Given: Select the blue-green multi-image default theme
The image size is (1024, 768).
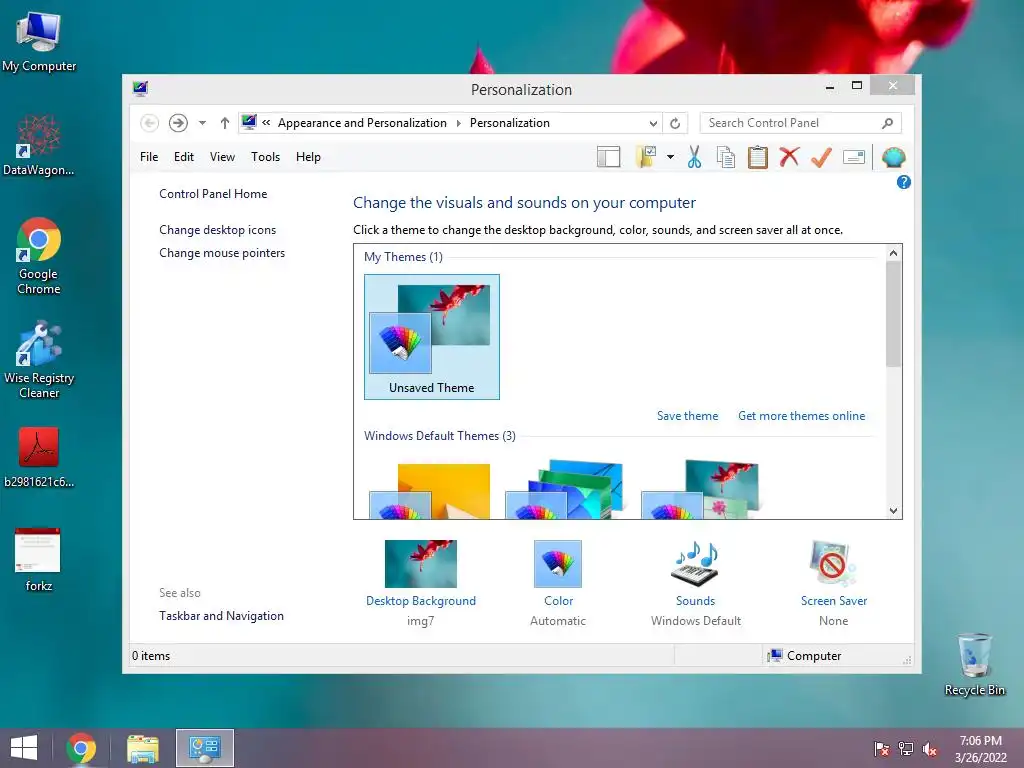Looking at the screenshot, I should [x=565, y=490].
